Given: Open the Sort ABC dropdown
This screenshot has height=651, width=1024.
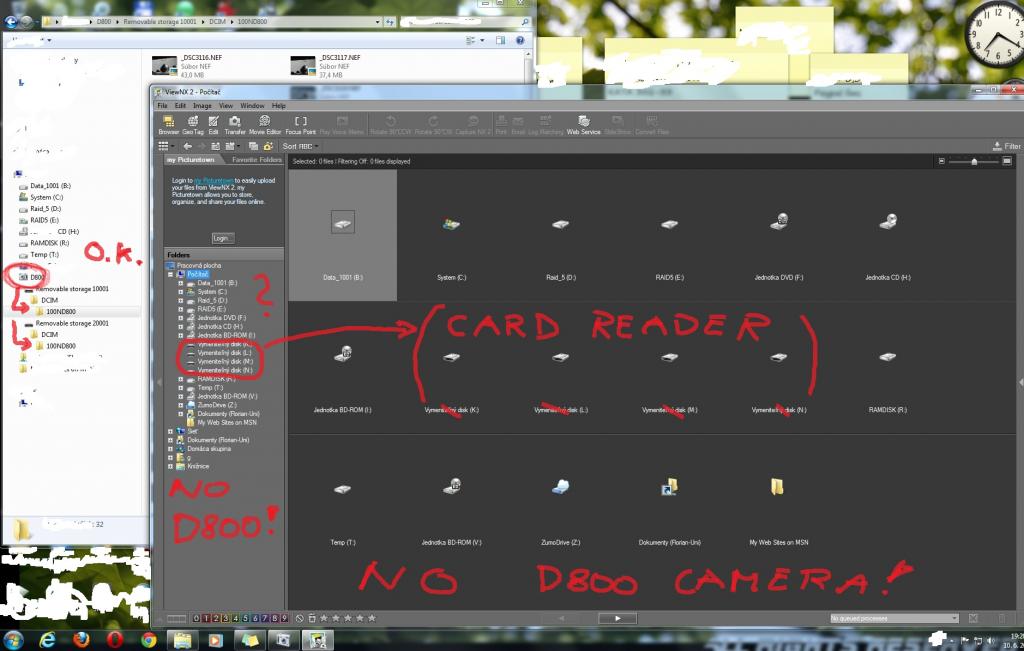Looking at the screenshot, I should [x=300, y=146].
